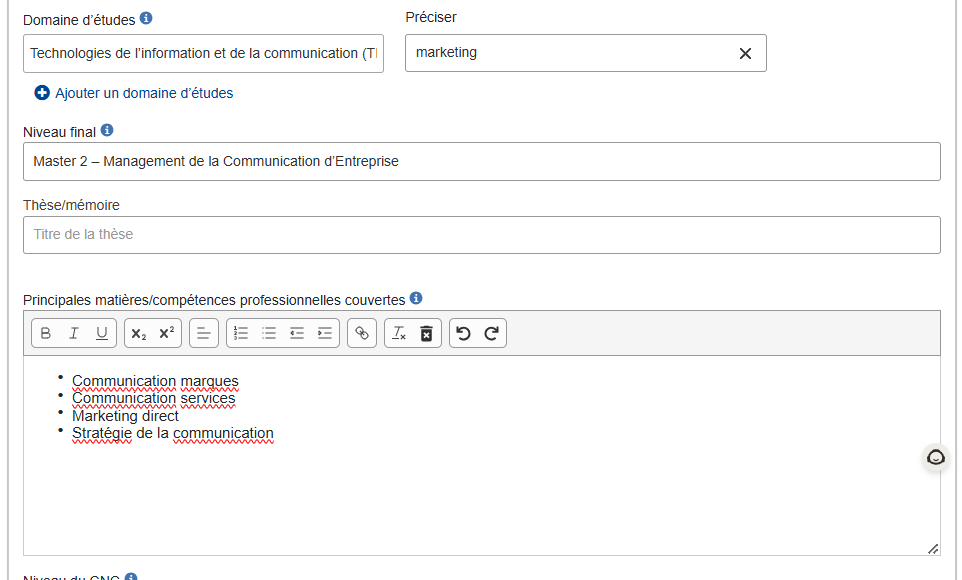Toggle italic formatting in the editor
Screen dimensions: 962x580
(74, 334)
